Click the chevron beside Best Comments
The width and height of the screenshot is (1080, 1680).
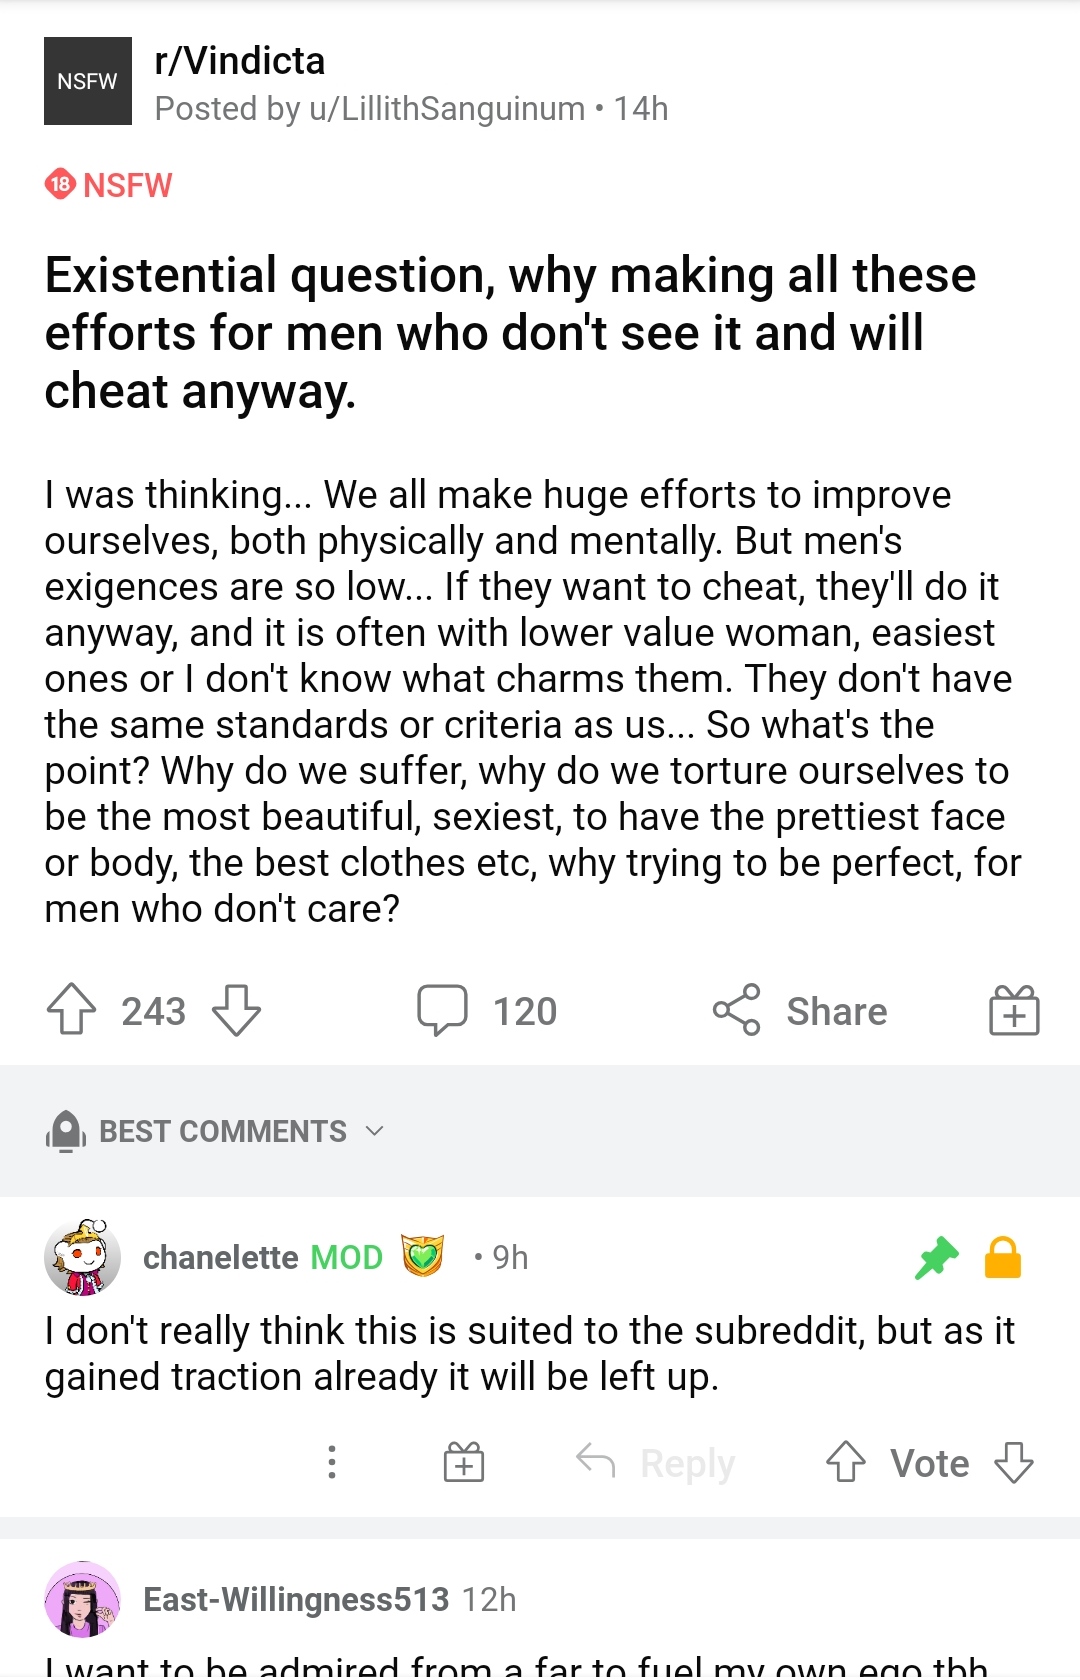[375, 1131]
